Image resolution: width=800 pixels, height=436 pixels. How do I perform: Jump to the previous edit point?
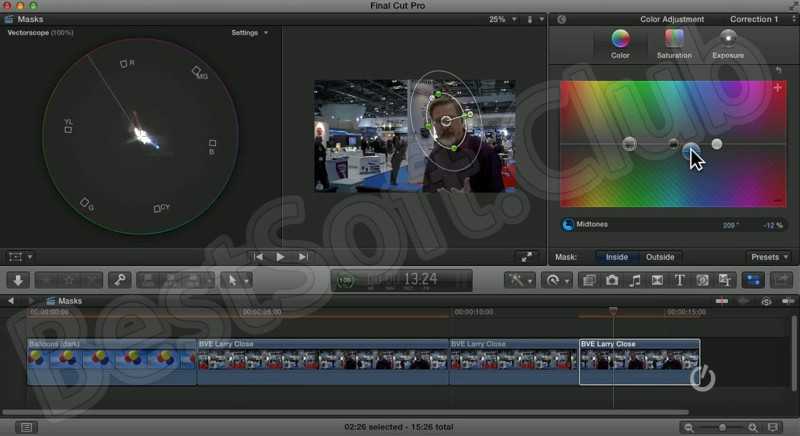click(x=259, y=257)
